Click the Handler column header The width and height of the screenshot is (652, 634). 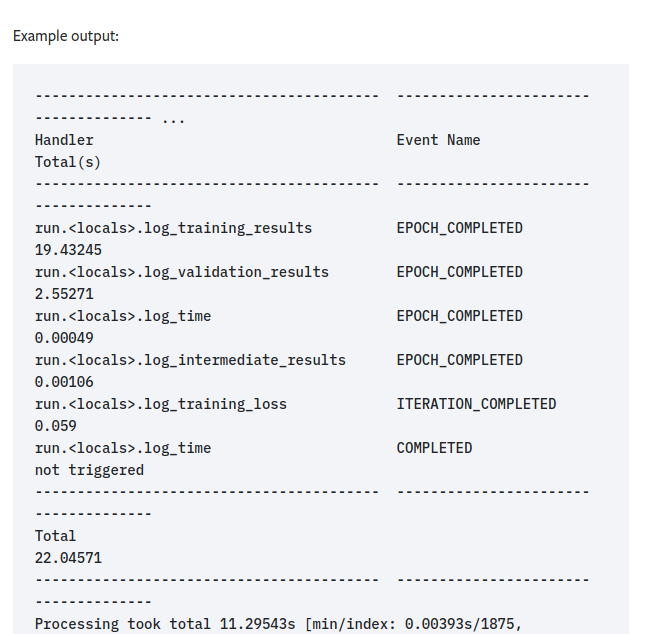point(64,140)
